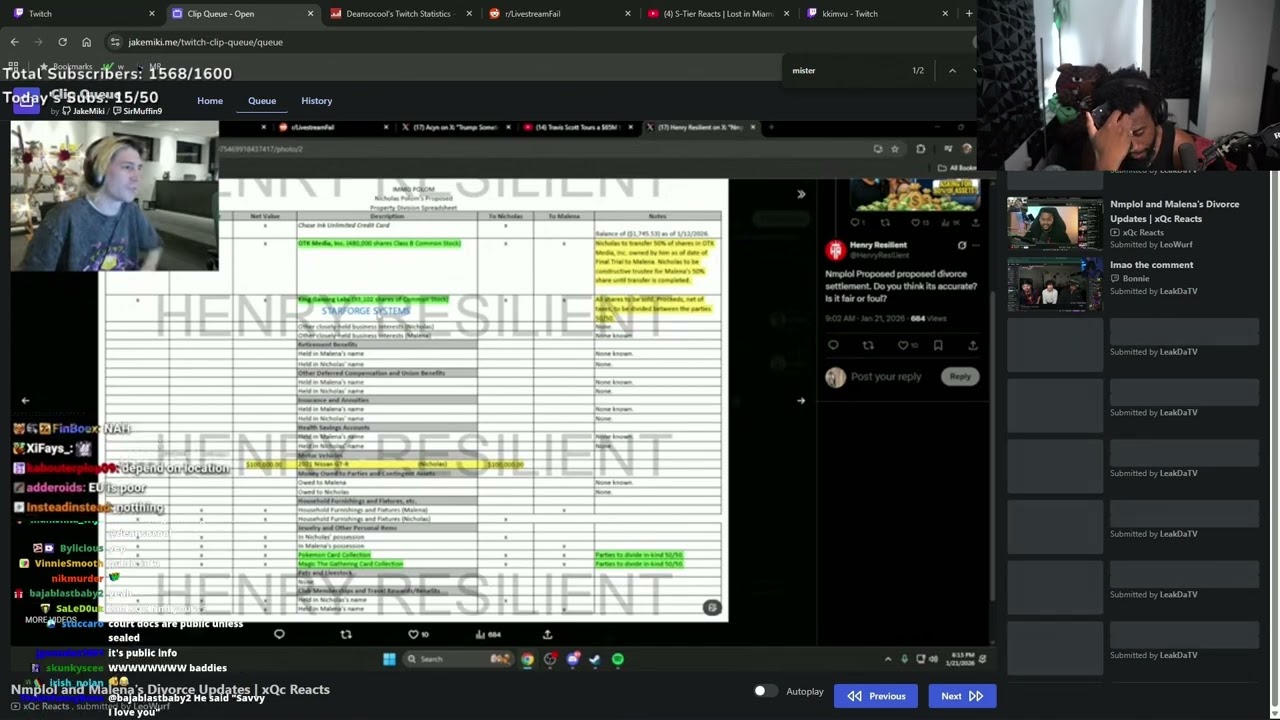Skip to the Next clip
This screenshot has height=720, width=1280.
tap(962, 696)
